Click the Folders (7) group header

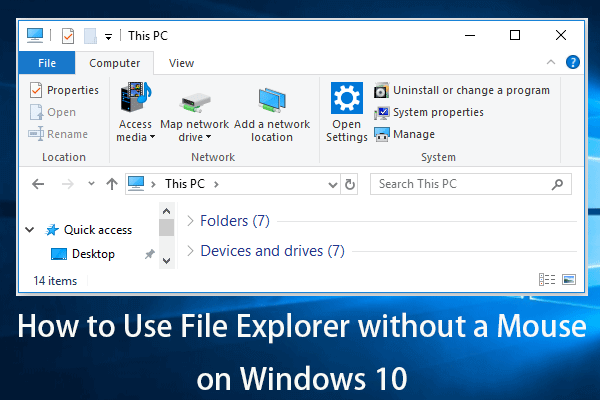[x=235, y=221]
